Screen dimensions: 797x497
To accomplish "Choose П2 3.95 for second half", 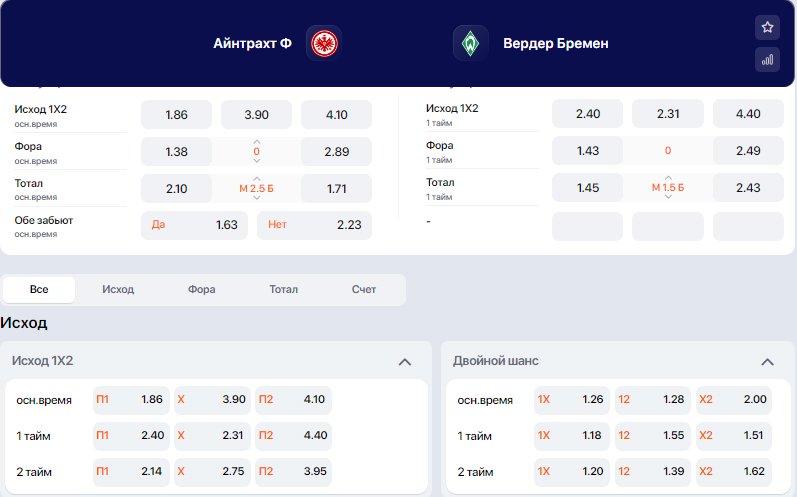I will 293,472.
